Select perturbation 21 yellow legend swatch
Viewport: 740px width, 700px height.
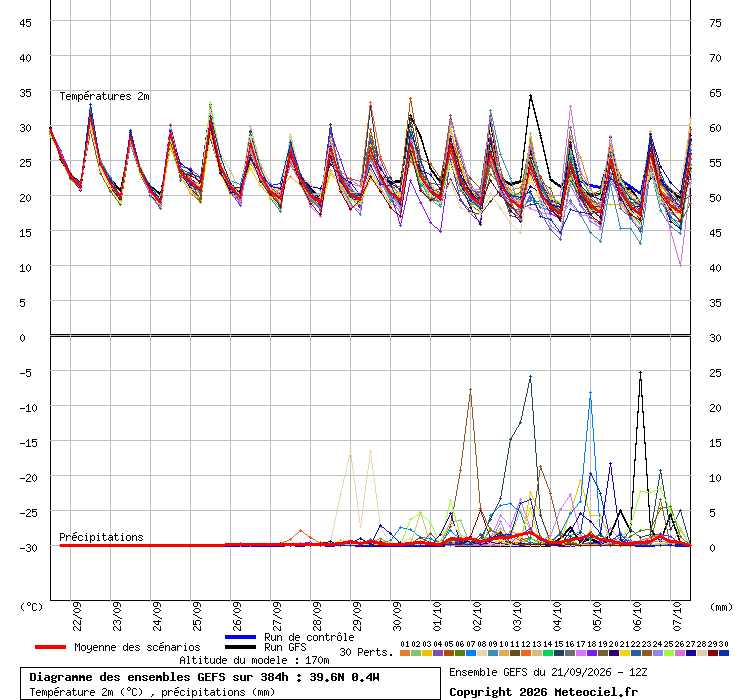pos(624,653)
